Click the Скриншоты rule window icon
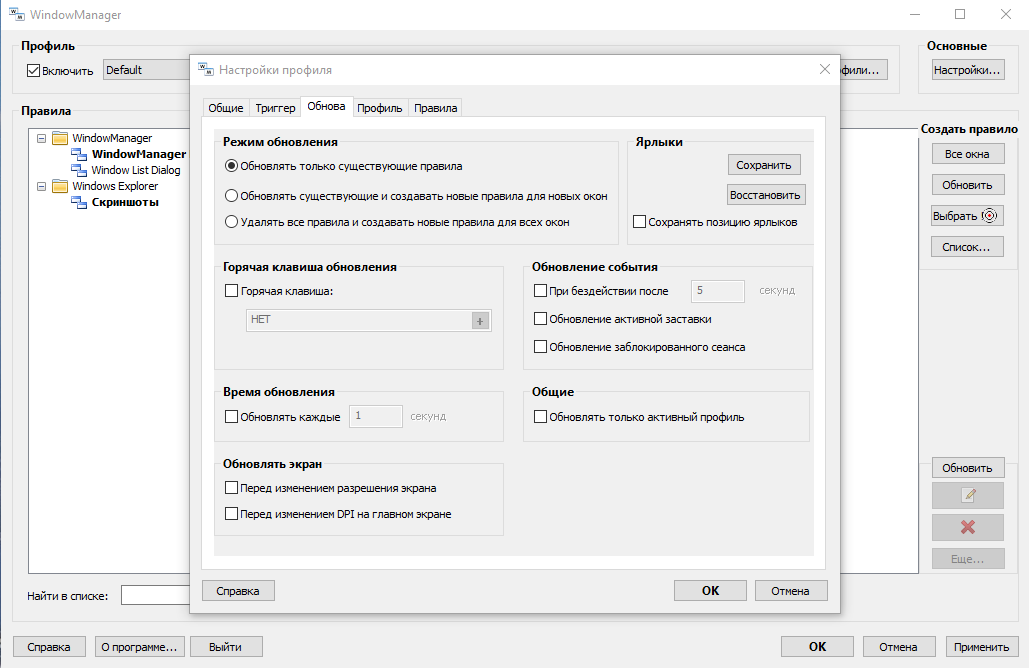1029x668 pixels. (79, 203)
